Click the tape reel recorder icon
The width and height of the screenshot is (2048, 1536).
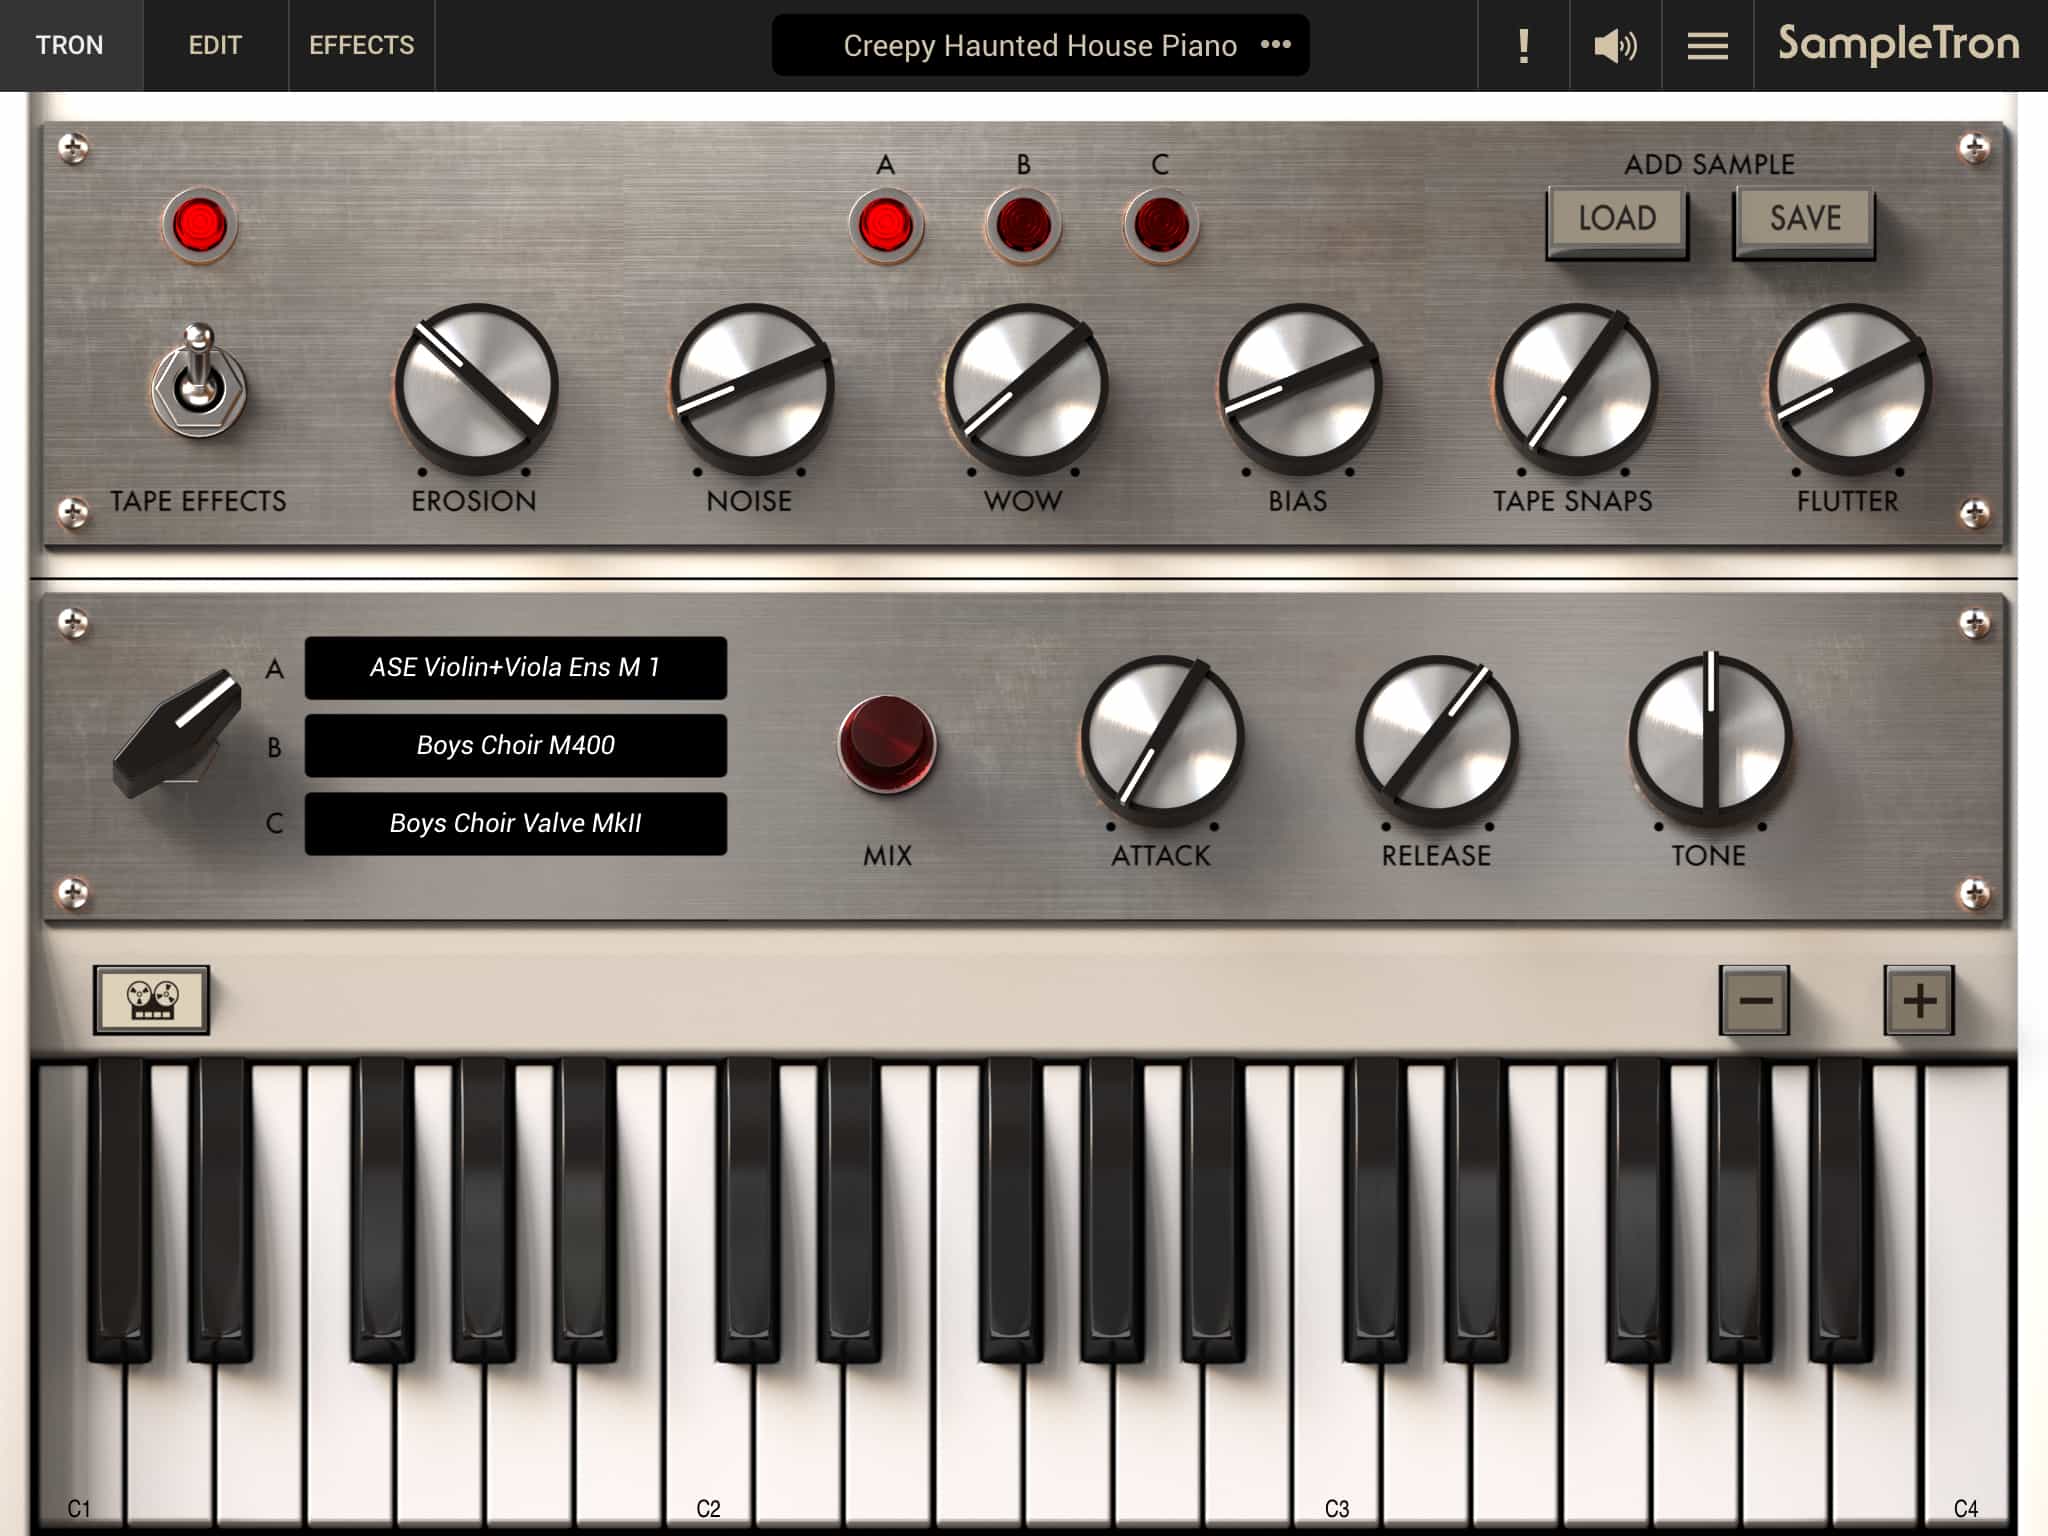(x=152, y=999)
